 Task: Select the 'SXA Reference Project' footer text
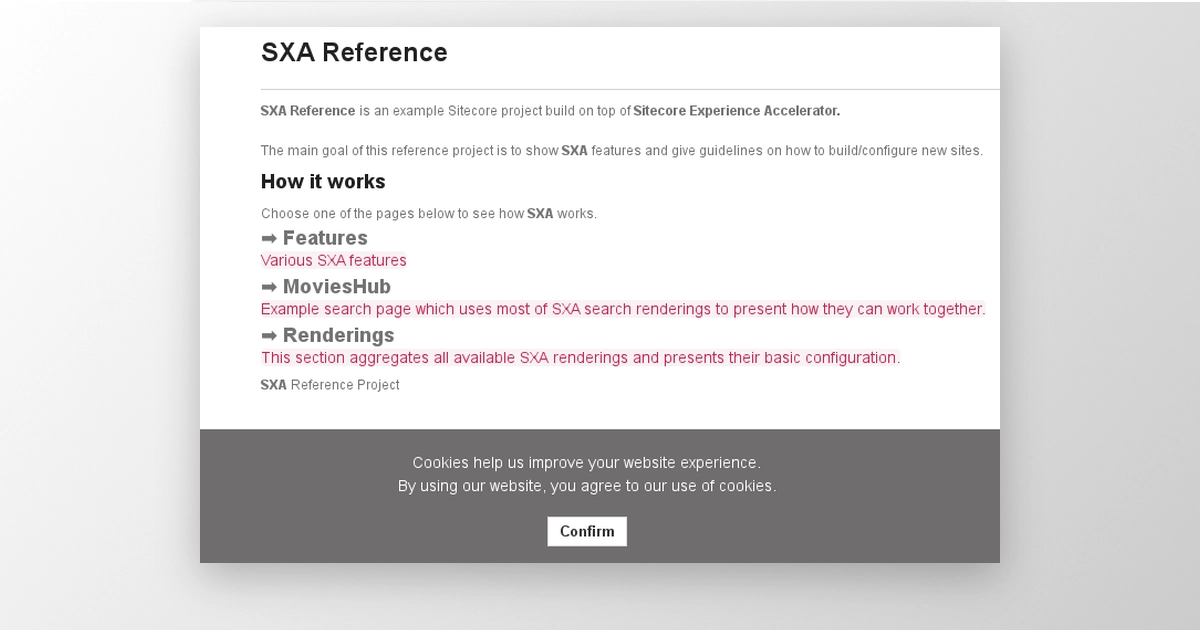click(330, 385)
